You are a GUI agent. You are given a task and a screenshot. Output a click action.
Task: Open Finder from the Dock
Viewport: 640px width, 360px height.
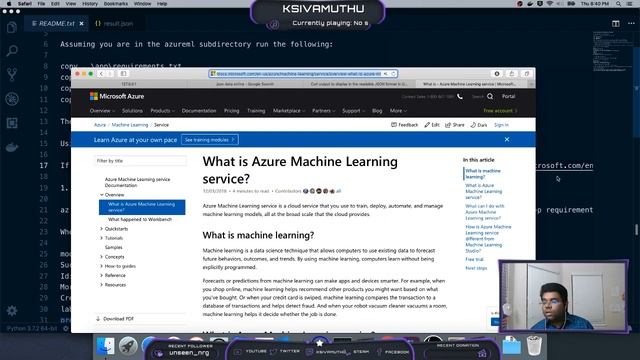coord(106,346)
